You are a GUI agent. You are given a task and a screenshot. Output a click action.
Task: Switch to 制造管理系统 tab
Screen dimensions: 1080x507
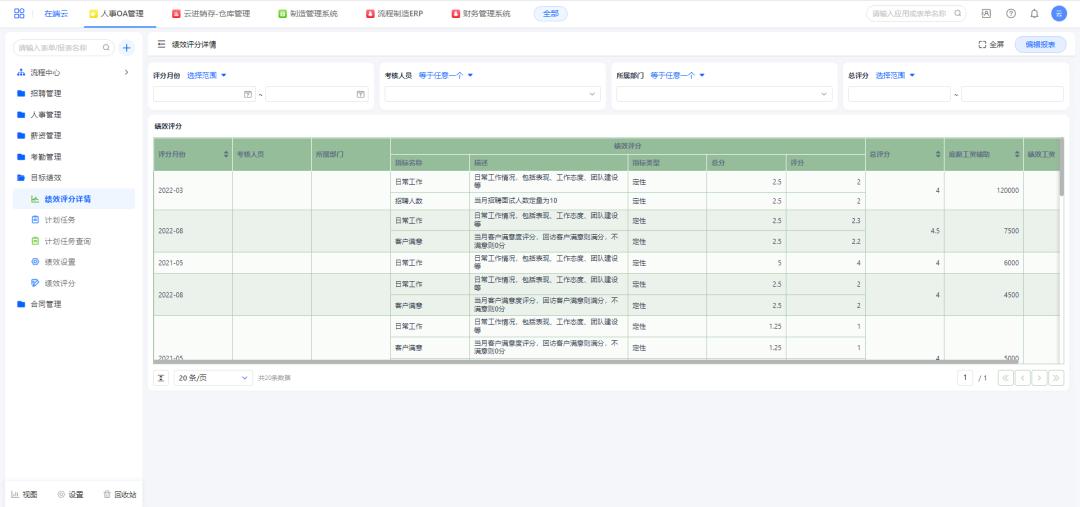(308, 14)
